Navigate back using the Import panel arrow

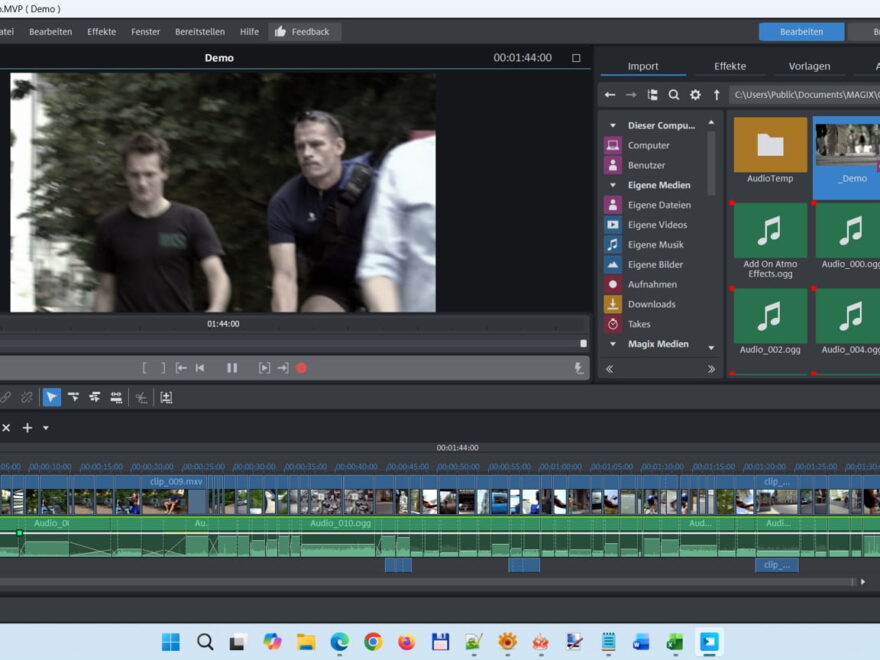coord(610,95)
